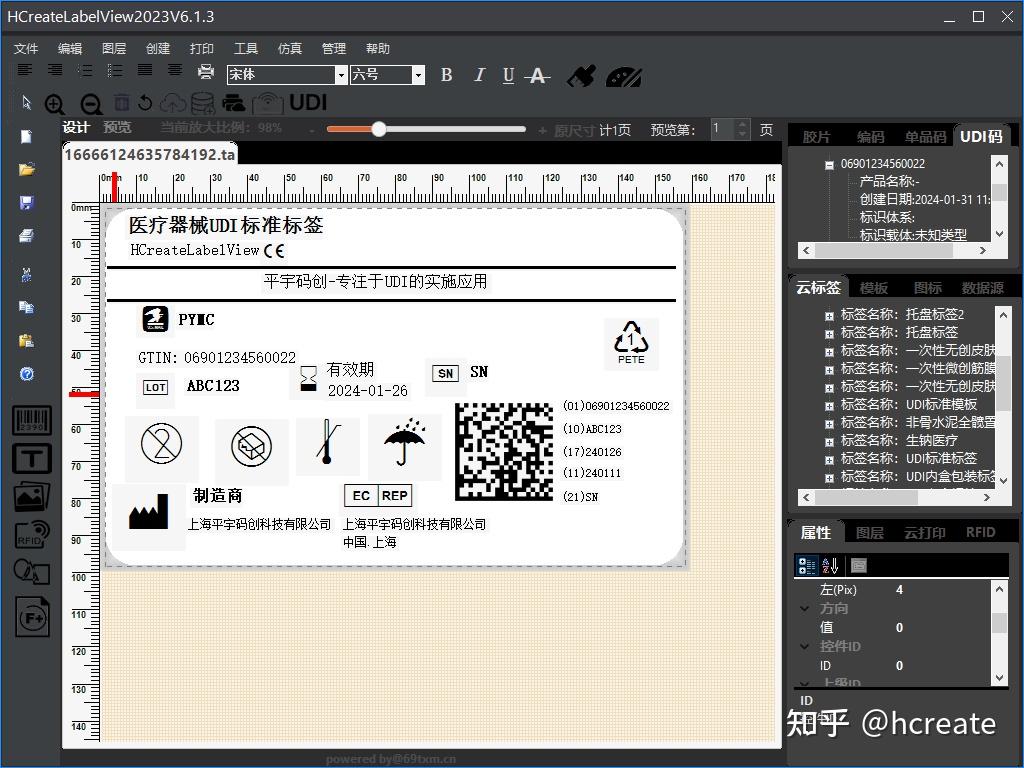
Task: Click the format paintbrush icon
Action: (581, 76)
